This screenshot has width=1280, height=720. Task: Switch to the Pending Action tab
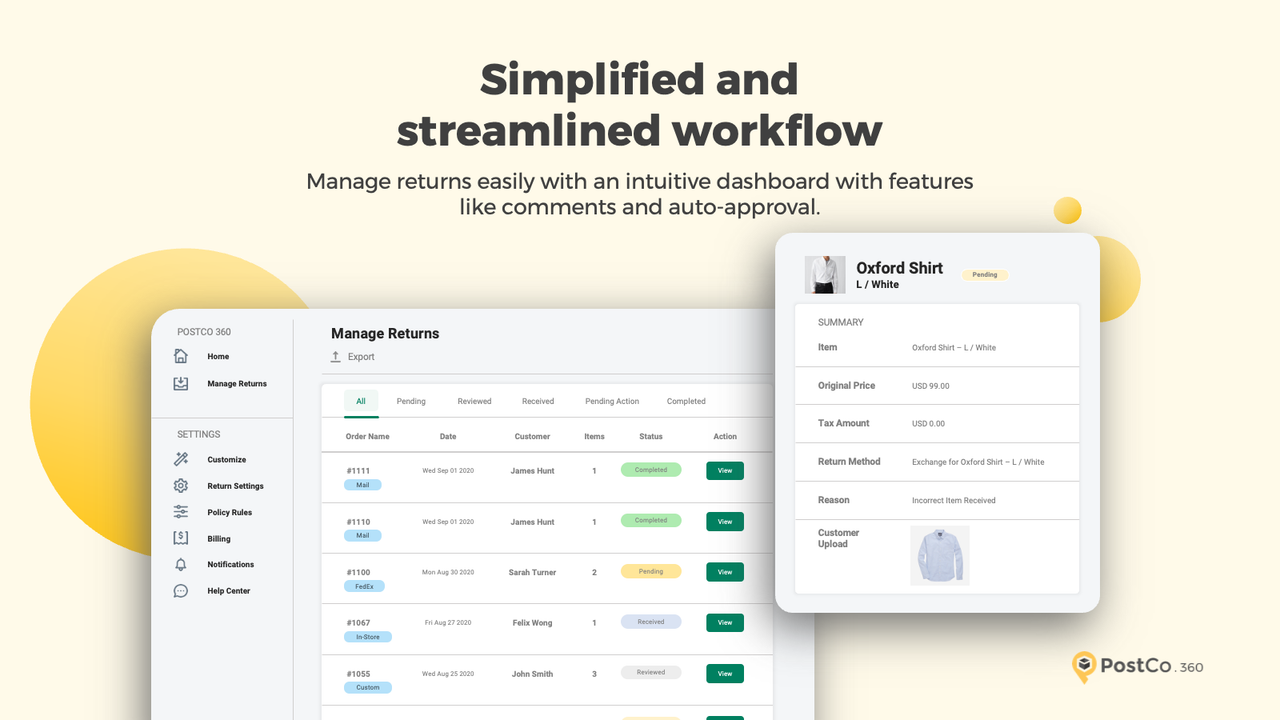[612, 401]
